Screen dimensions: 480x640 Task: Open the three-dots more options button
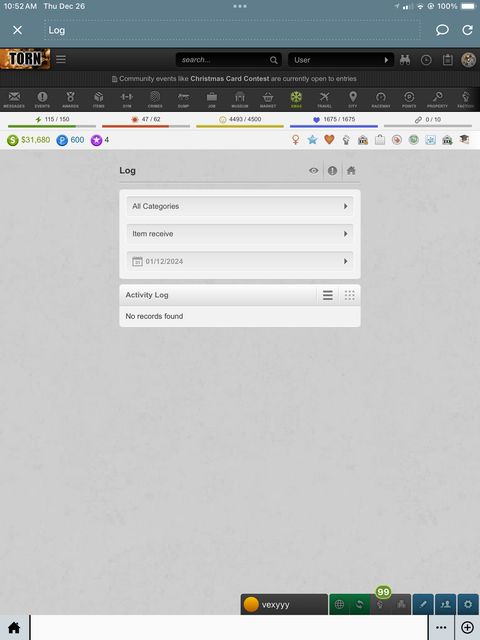[441, 628]
